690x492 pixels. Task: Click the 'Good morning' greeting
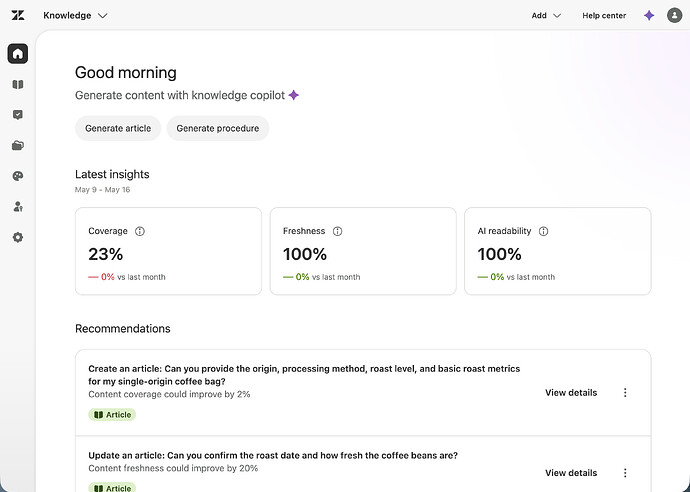tap(126, 73)
